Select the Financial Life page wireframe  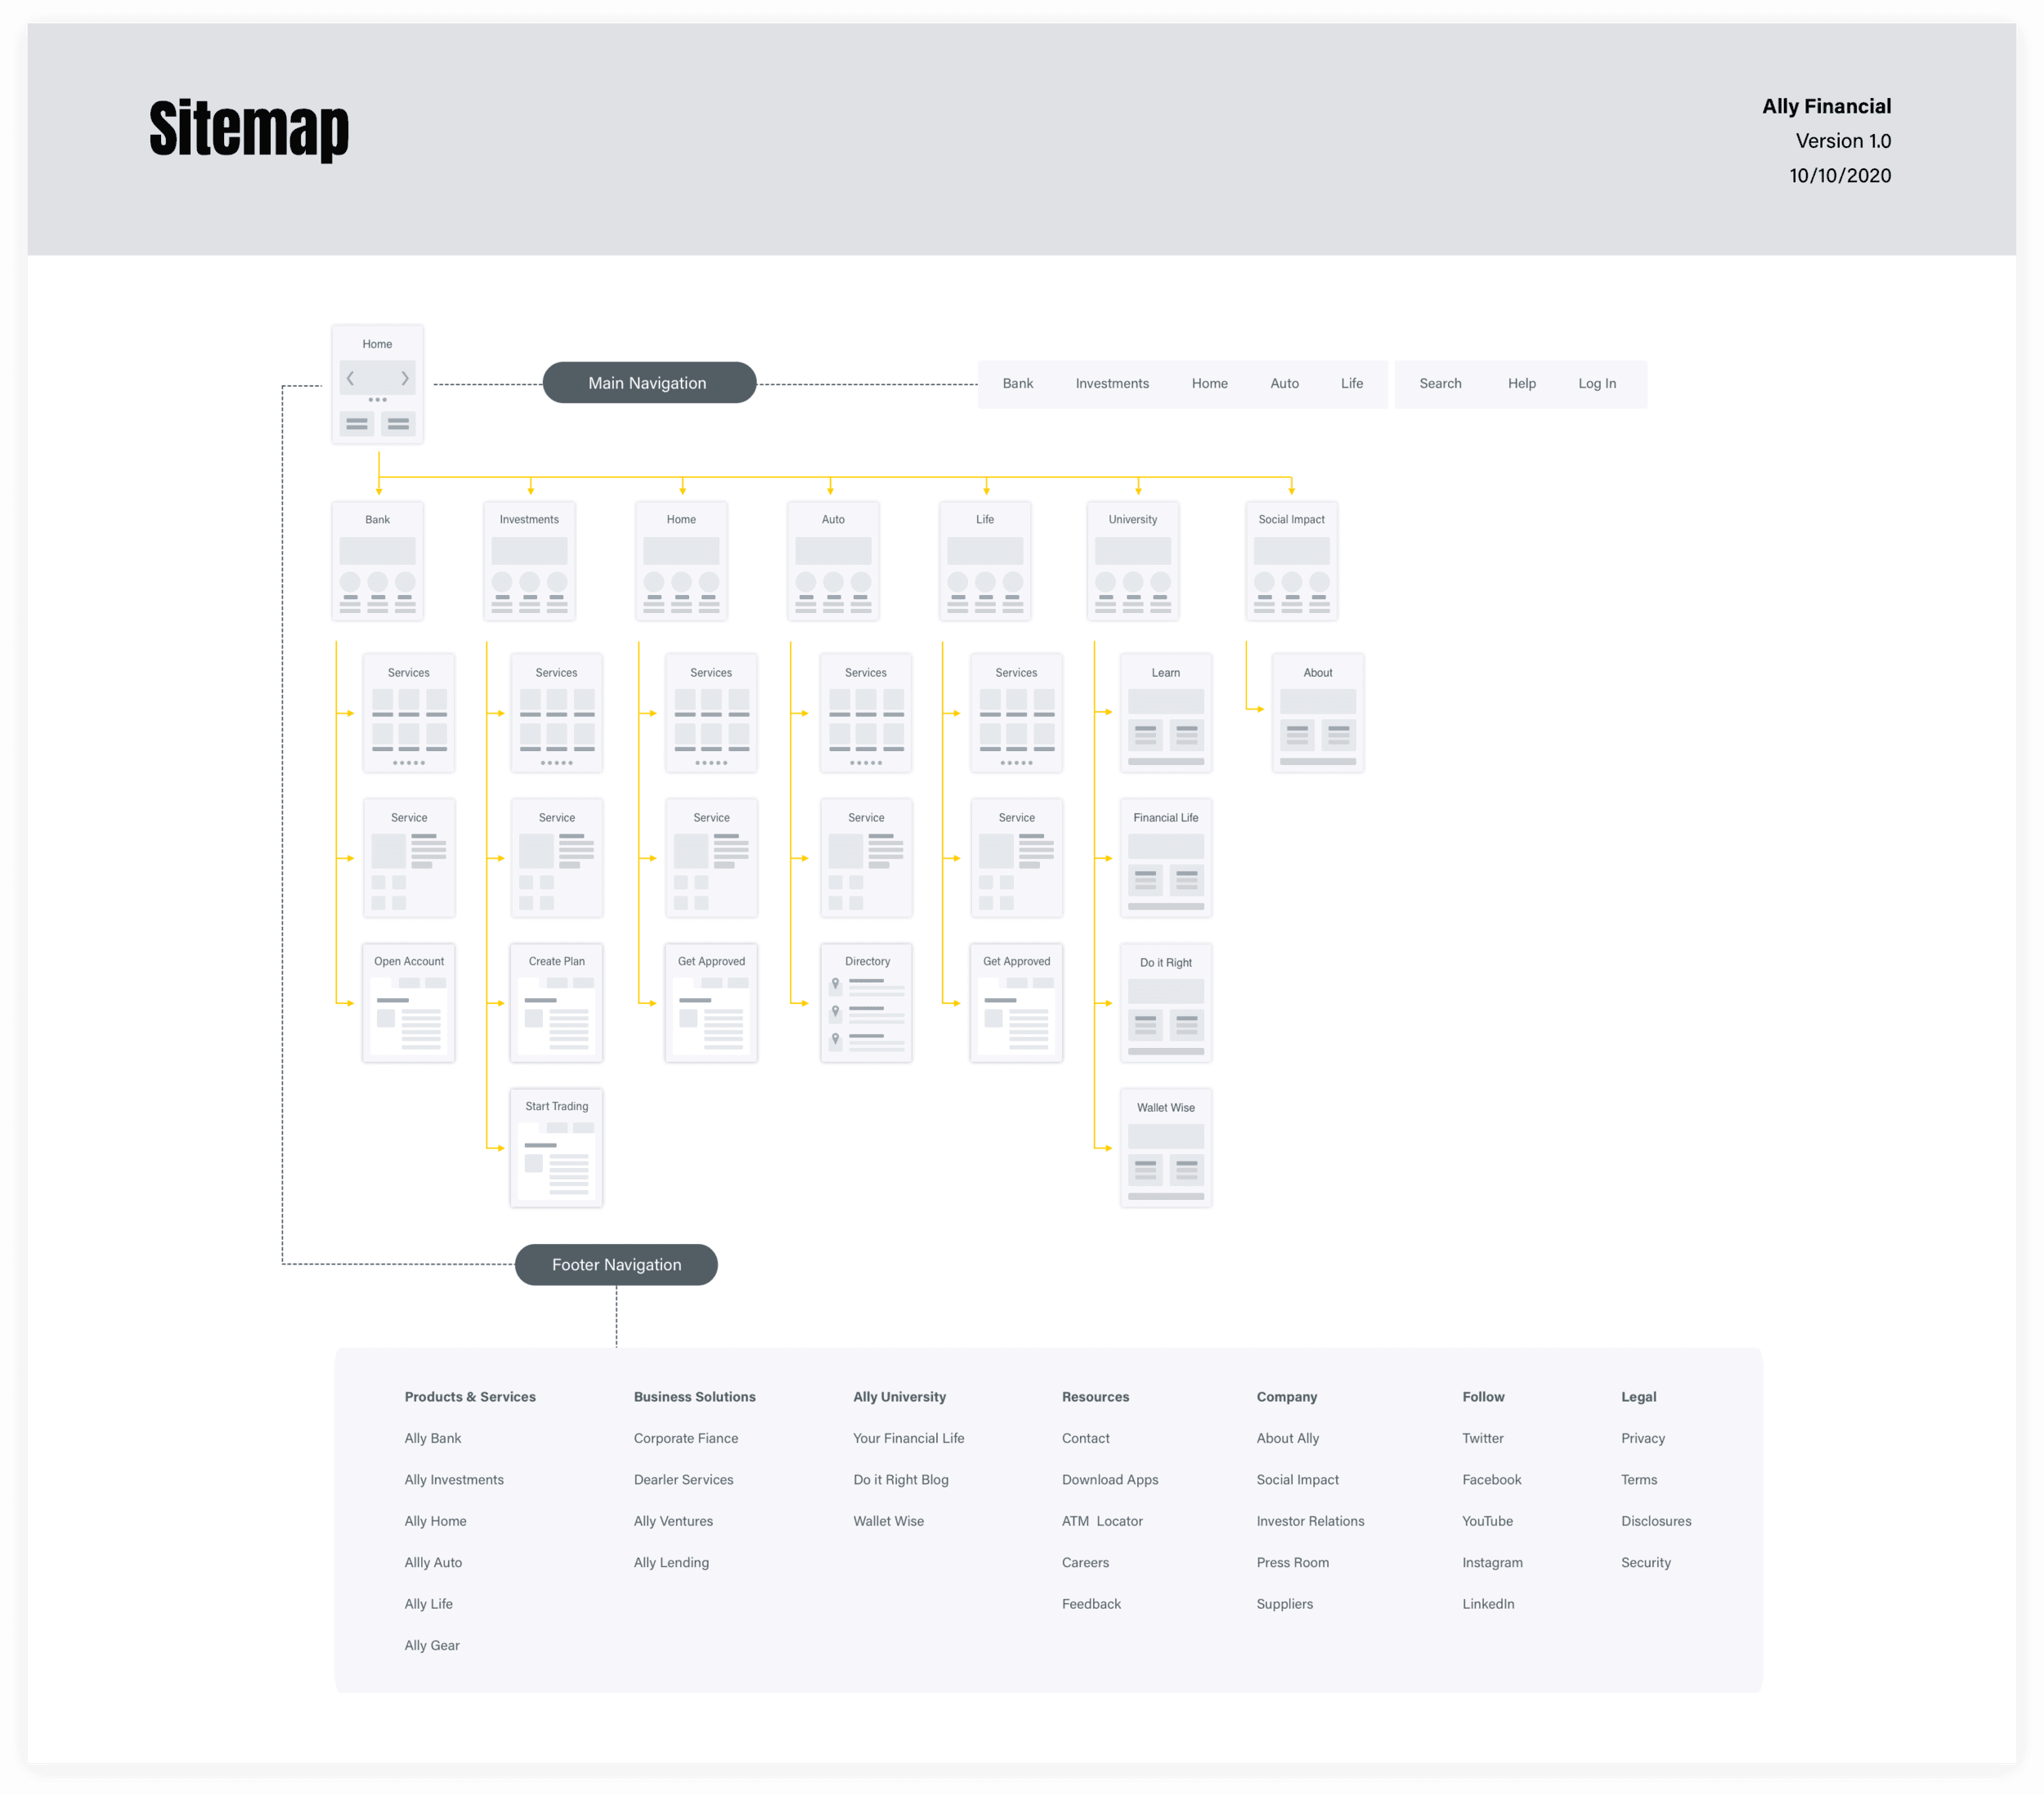click(1166, 858)
